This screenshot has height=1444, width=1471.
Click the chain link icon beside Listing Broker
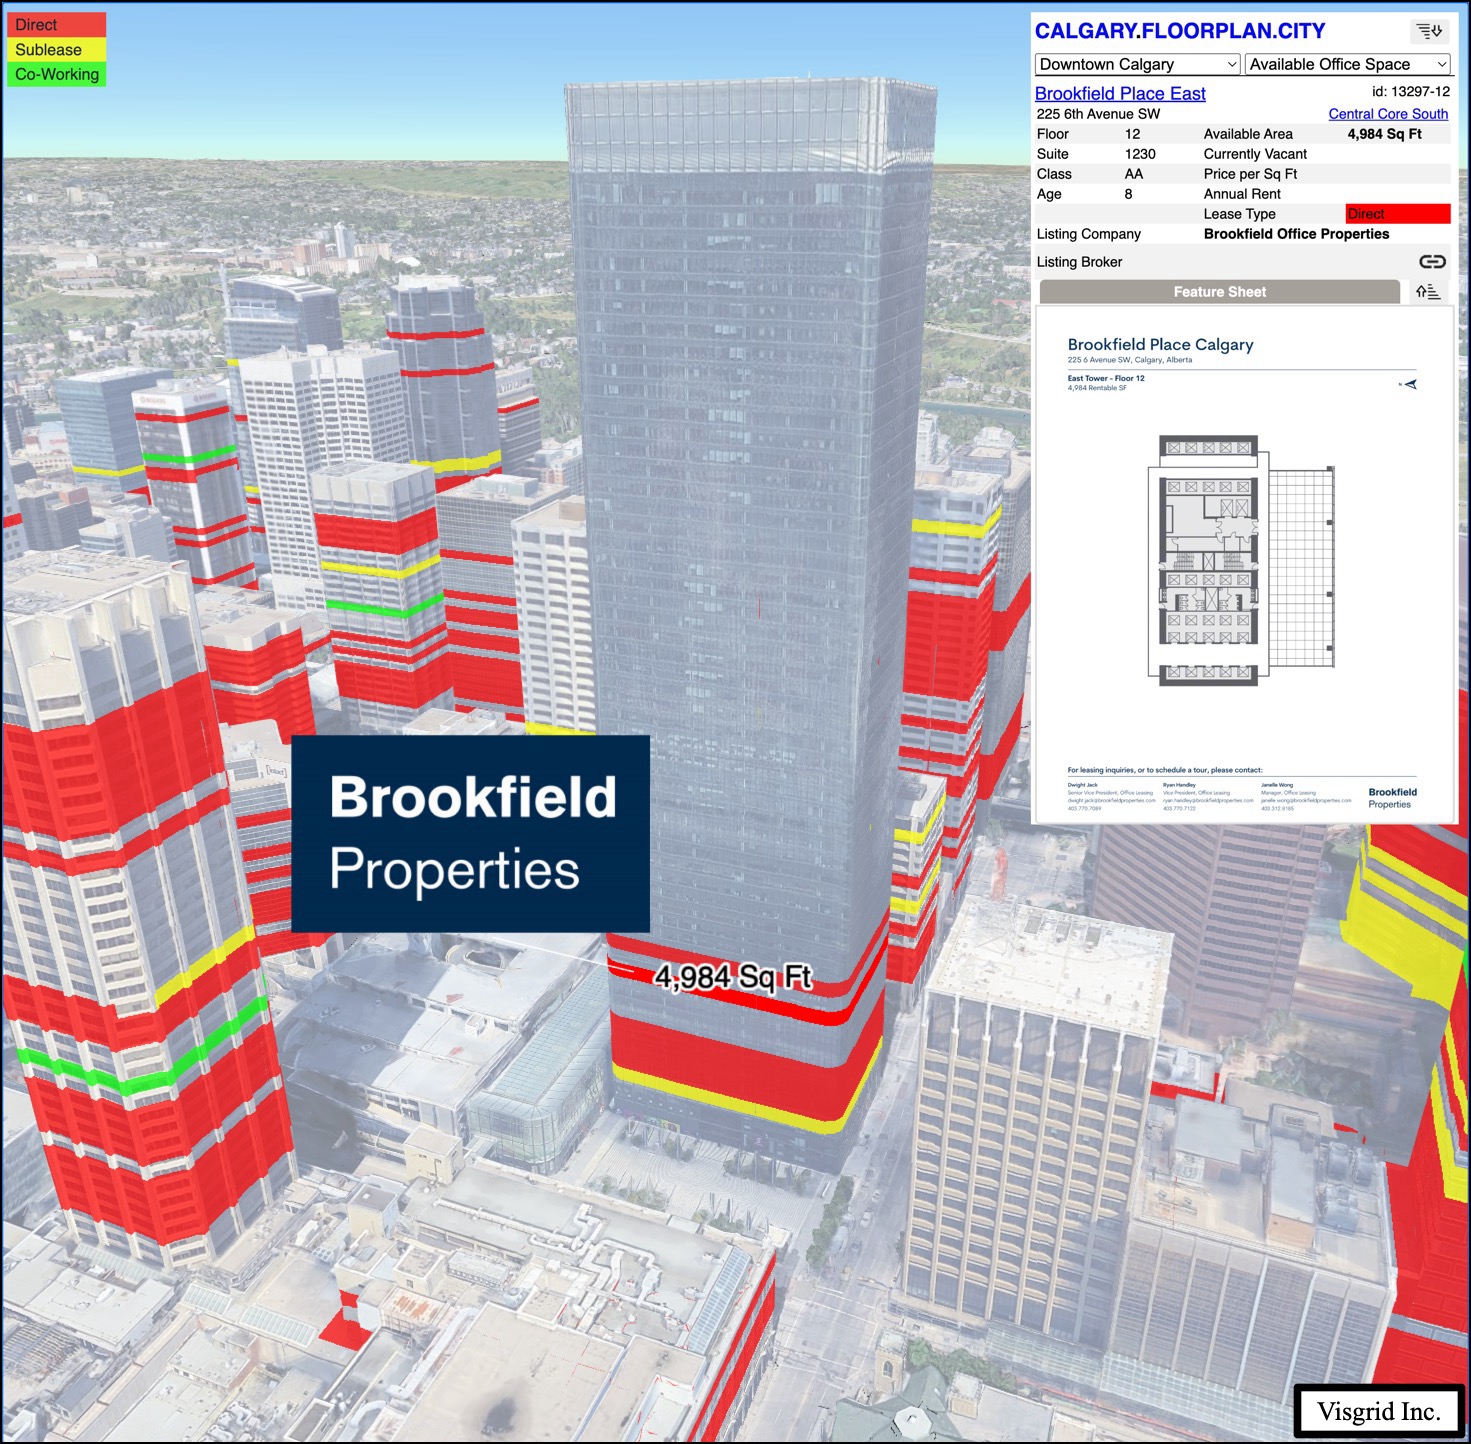(1432, 262)
